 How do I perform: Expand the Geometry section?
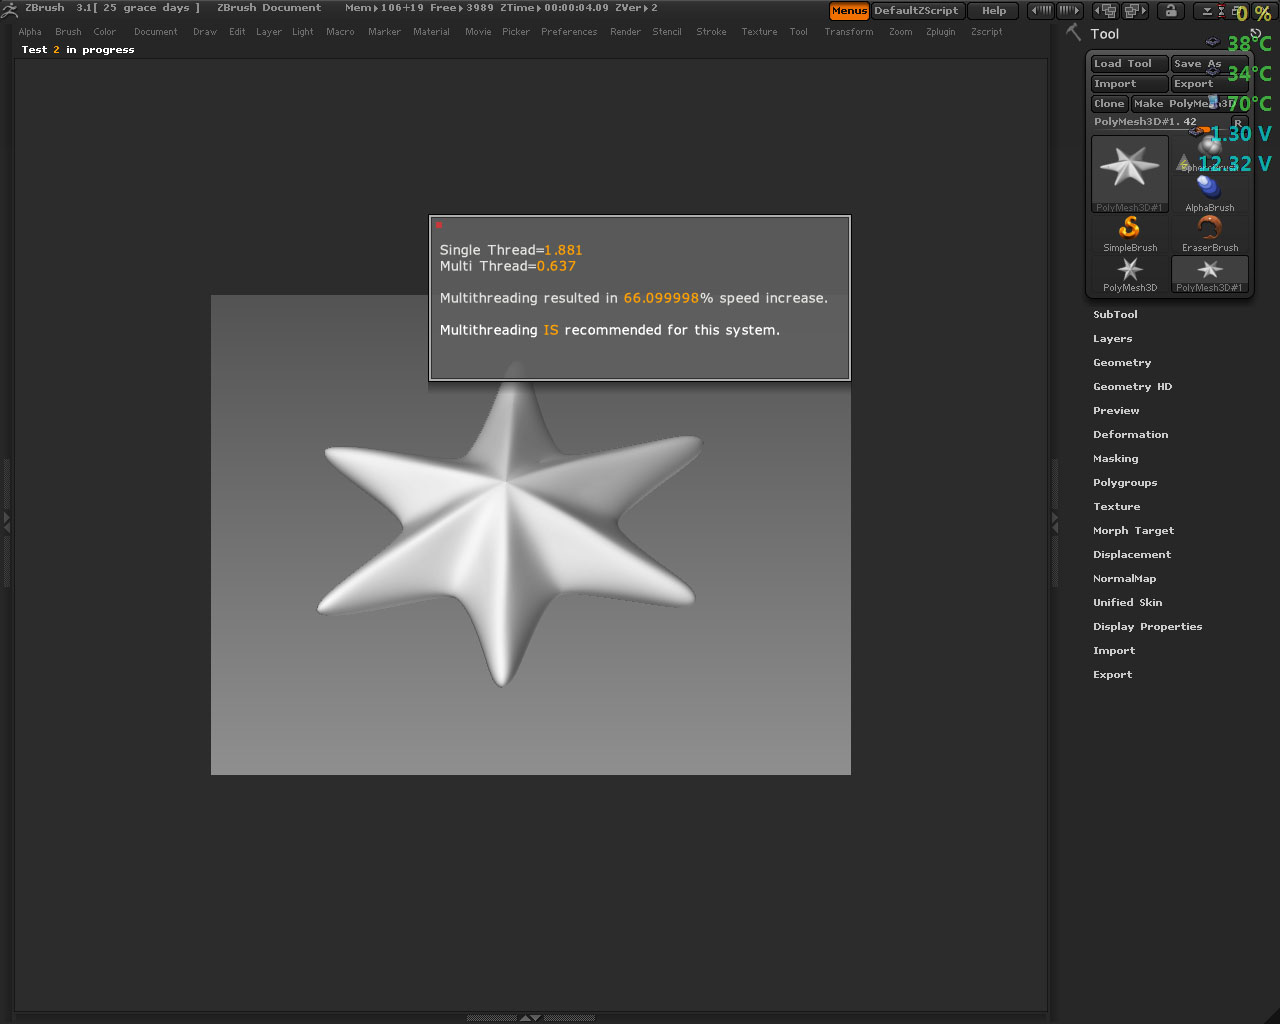point(1122,362)
